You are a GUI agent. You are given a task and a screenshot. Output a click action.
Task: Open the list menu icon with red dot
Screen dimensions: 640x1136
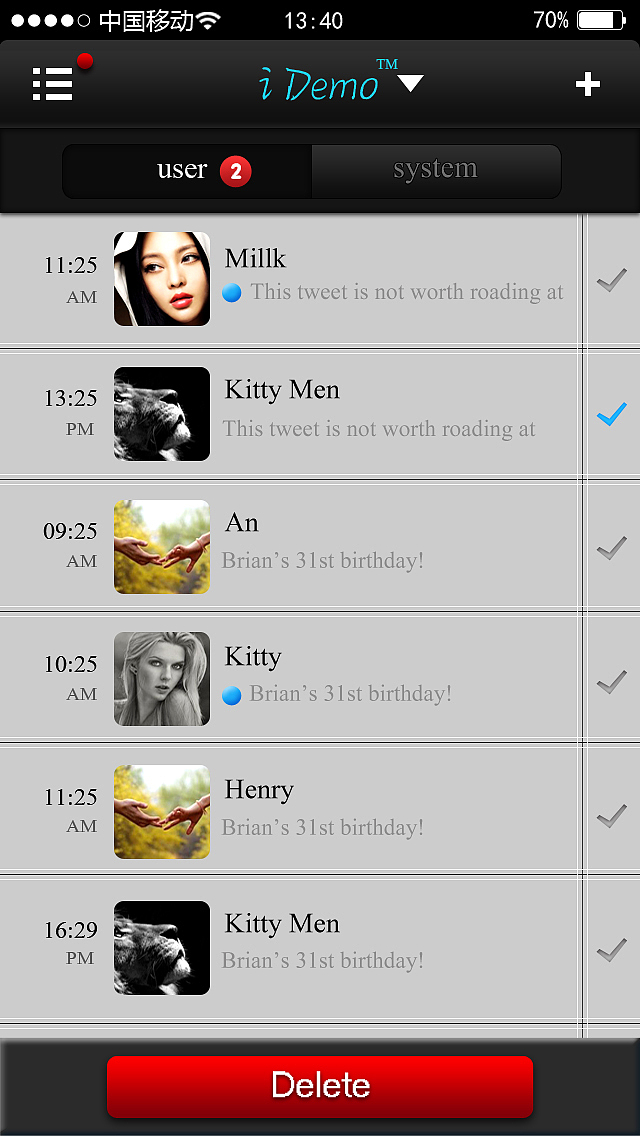[x=53, y=84]
